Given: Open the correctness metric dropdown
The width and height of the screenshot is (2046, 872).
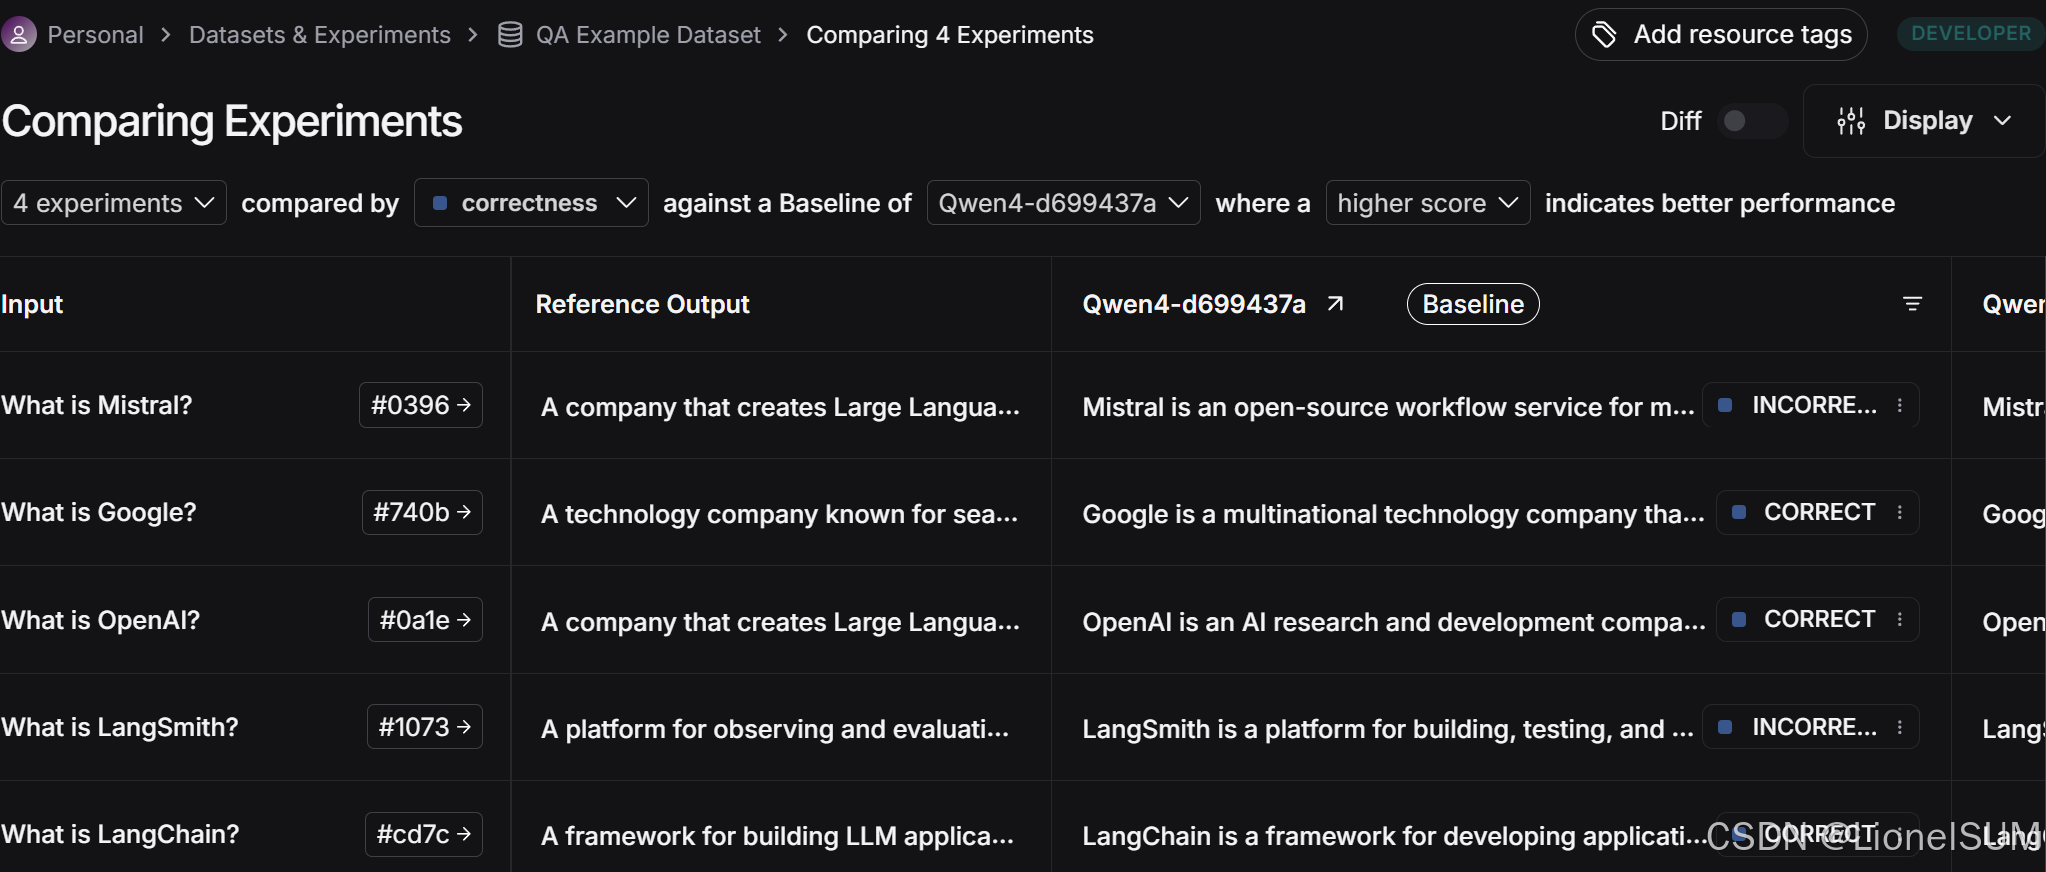Looking at the screenshot, I should click(531, 203).
